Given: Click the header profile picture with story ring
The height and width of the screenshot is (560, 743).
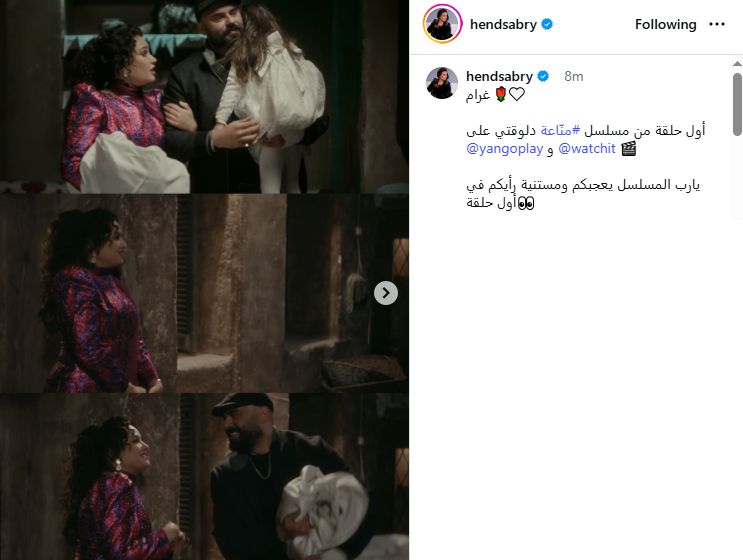Looking at the screenshot, I should (x=442, y=24).
